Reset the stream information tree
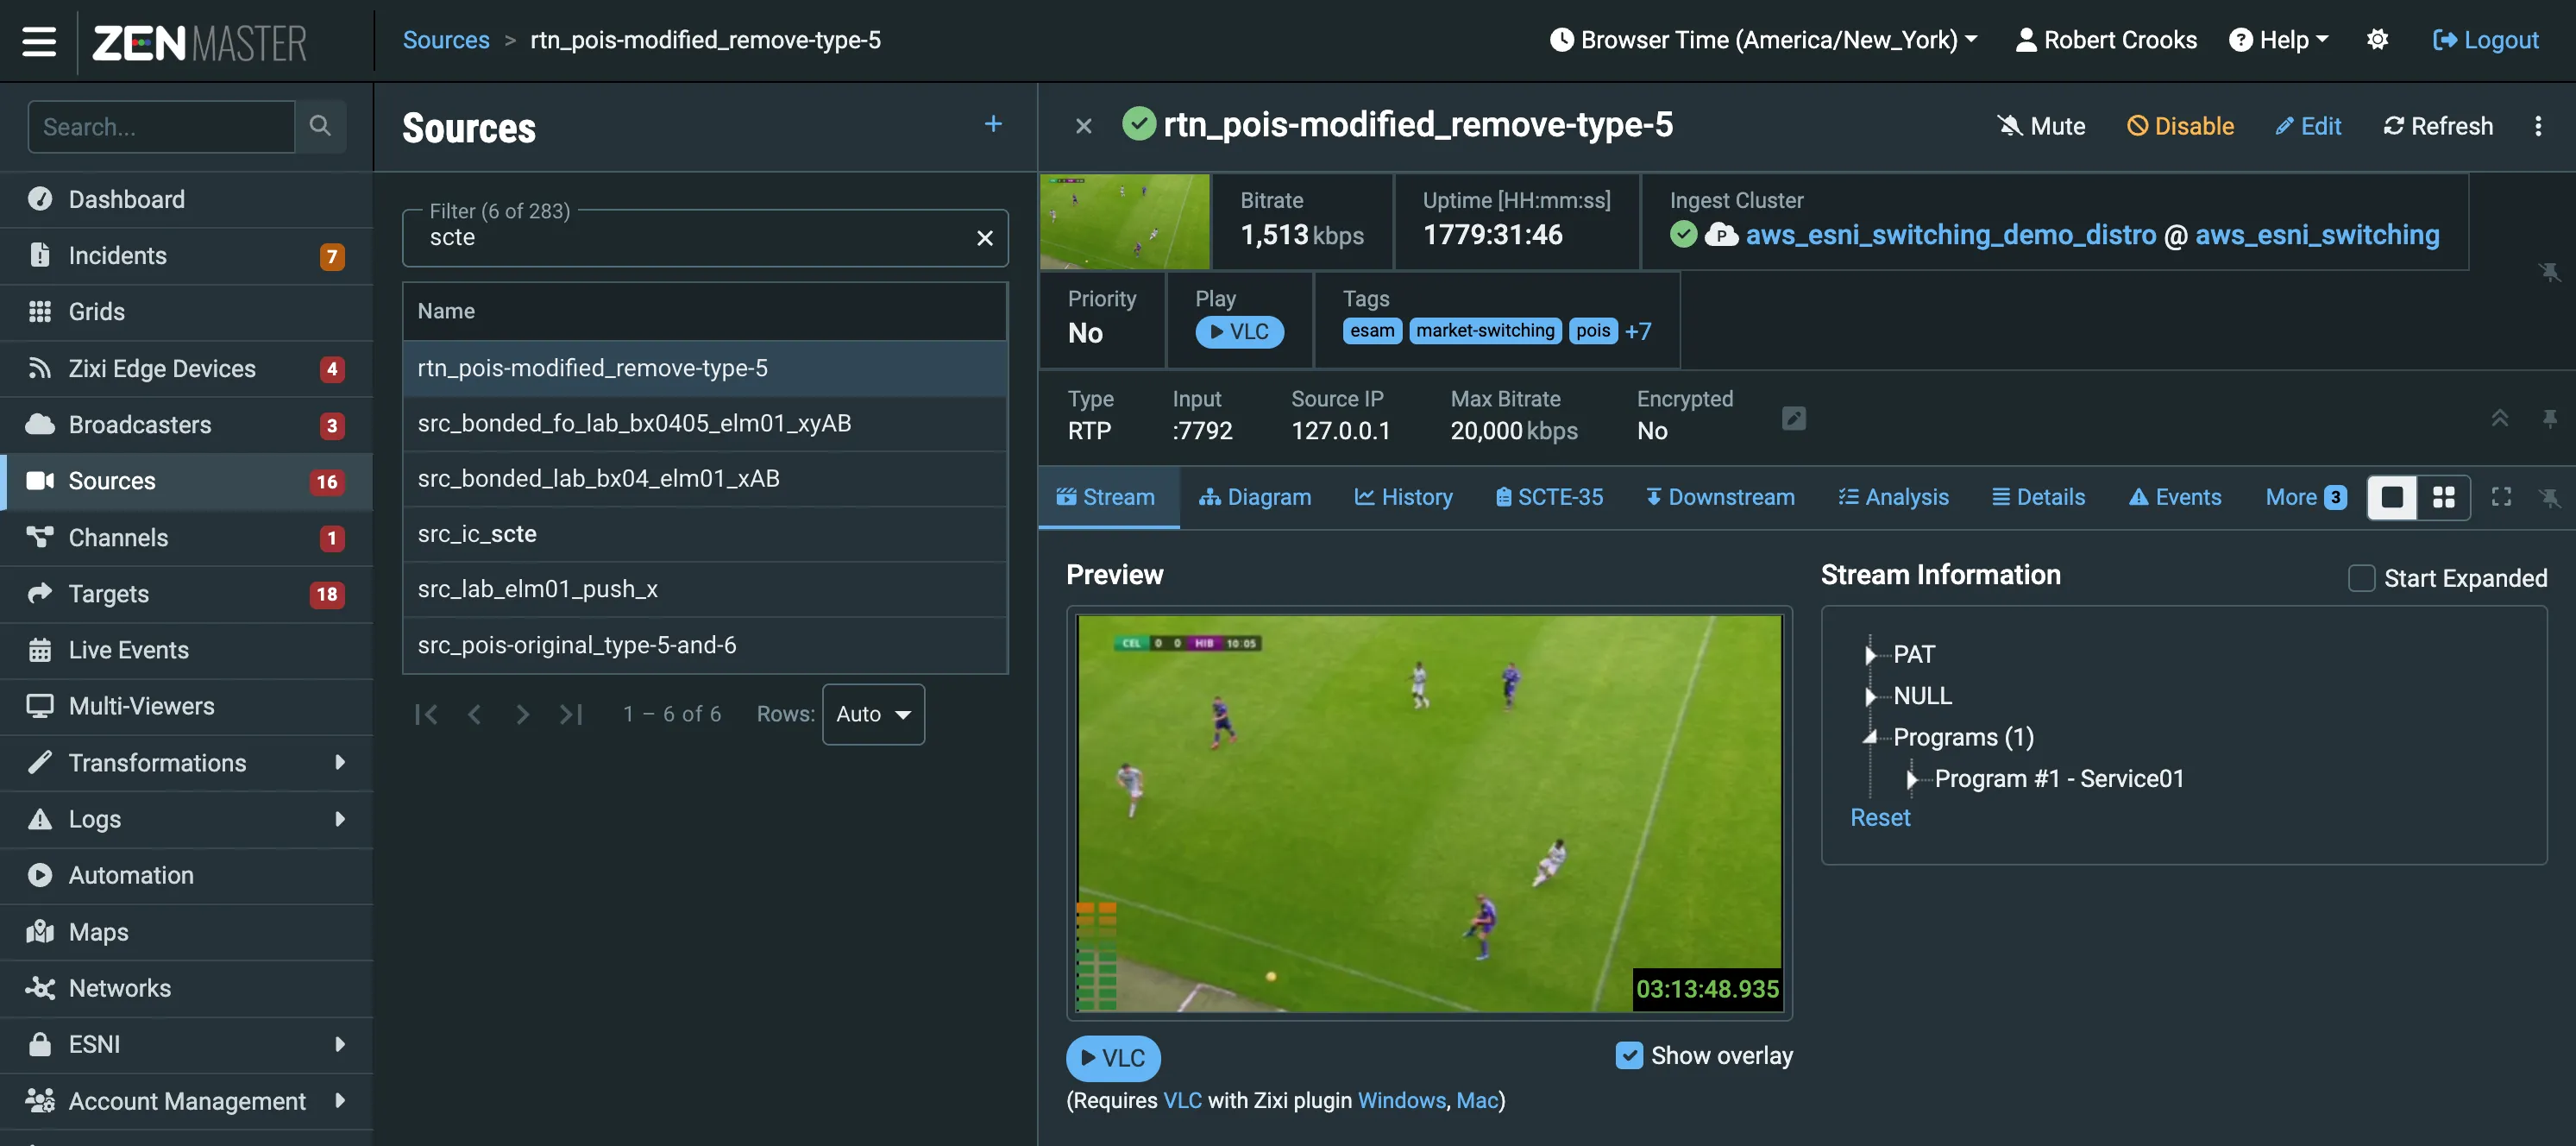 [1879, 818]
